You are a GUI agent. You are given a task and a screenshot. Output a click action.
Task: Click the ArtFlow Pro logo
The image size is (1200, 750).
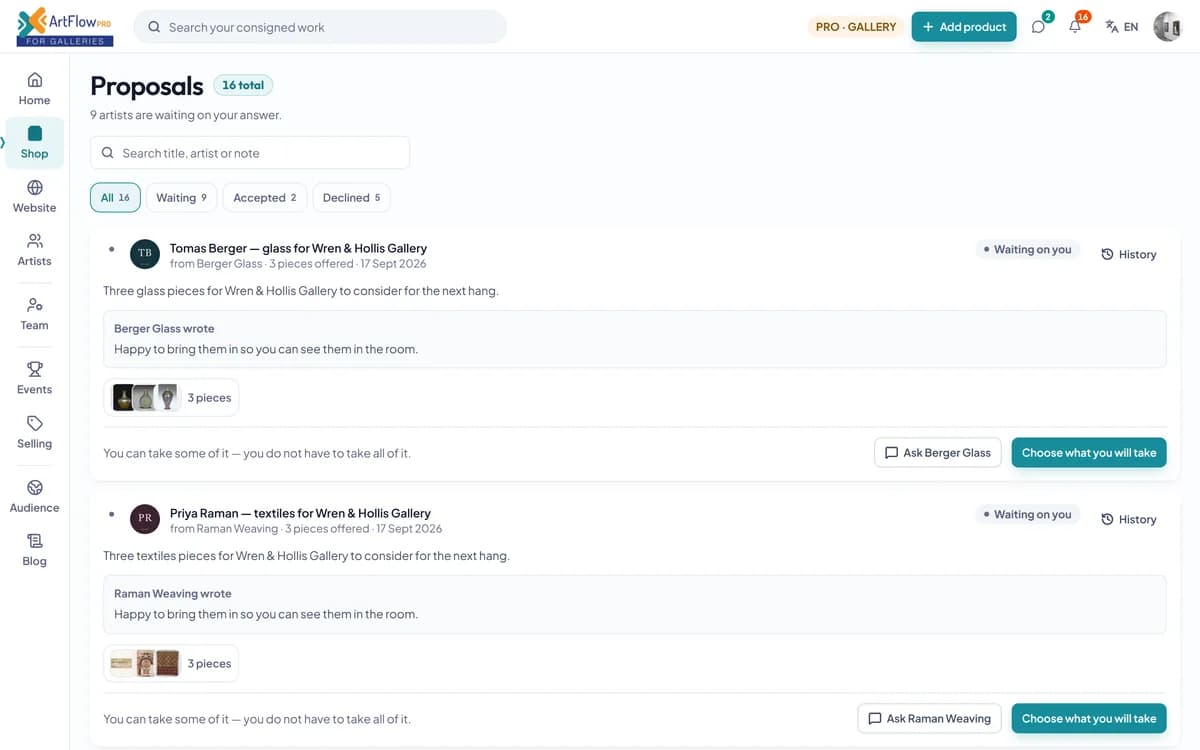tap(65, 26)
